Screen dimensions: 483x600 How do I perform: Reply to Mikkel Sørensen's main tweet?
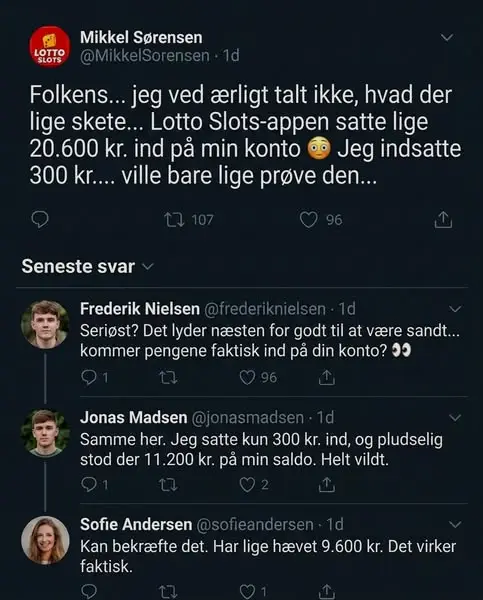pyautogui.click(x=39, y=220)
